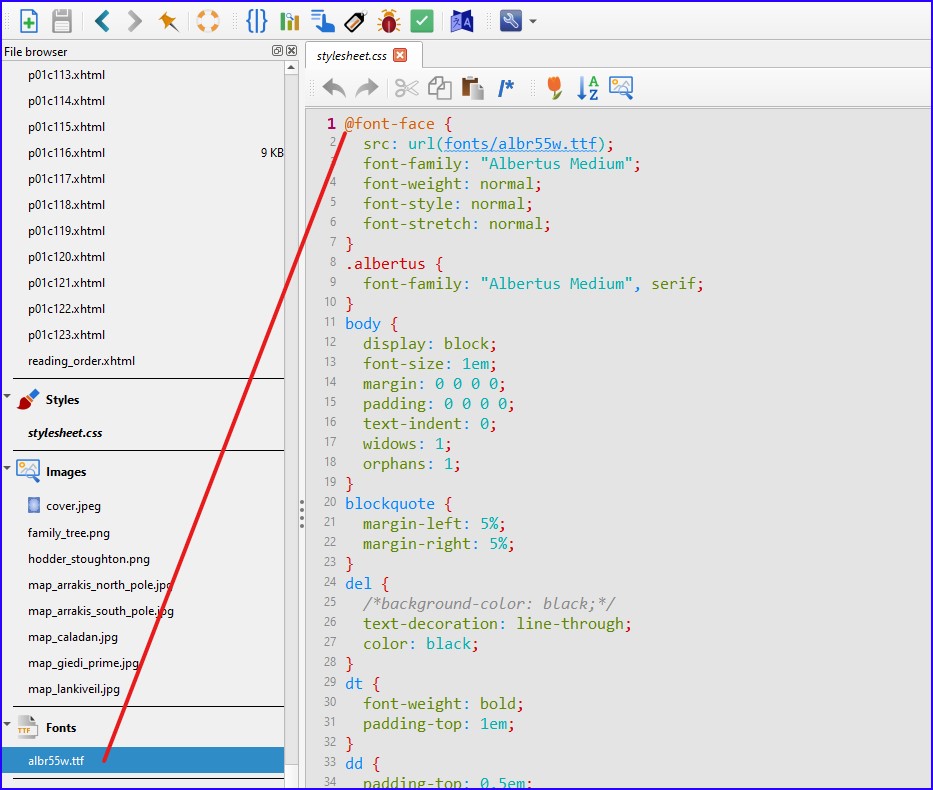This screenshot has height=790, width=933.
Task: Collapse the Images section in file browser
Action: (x=8, y=468)
